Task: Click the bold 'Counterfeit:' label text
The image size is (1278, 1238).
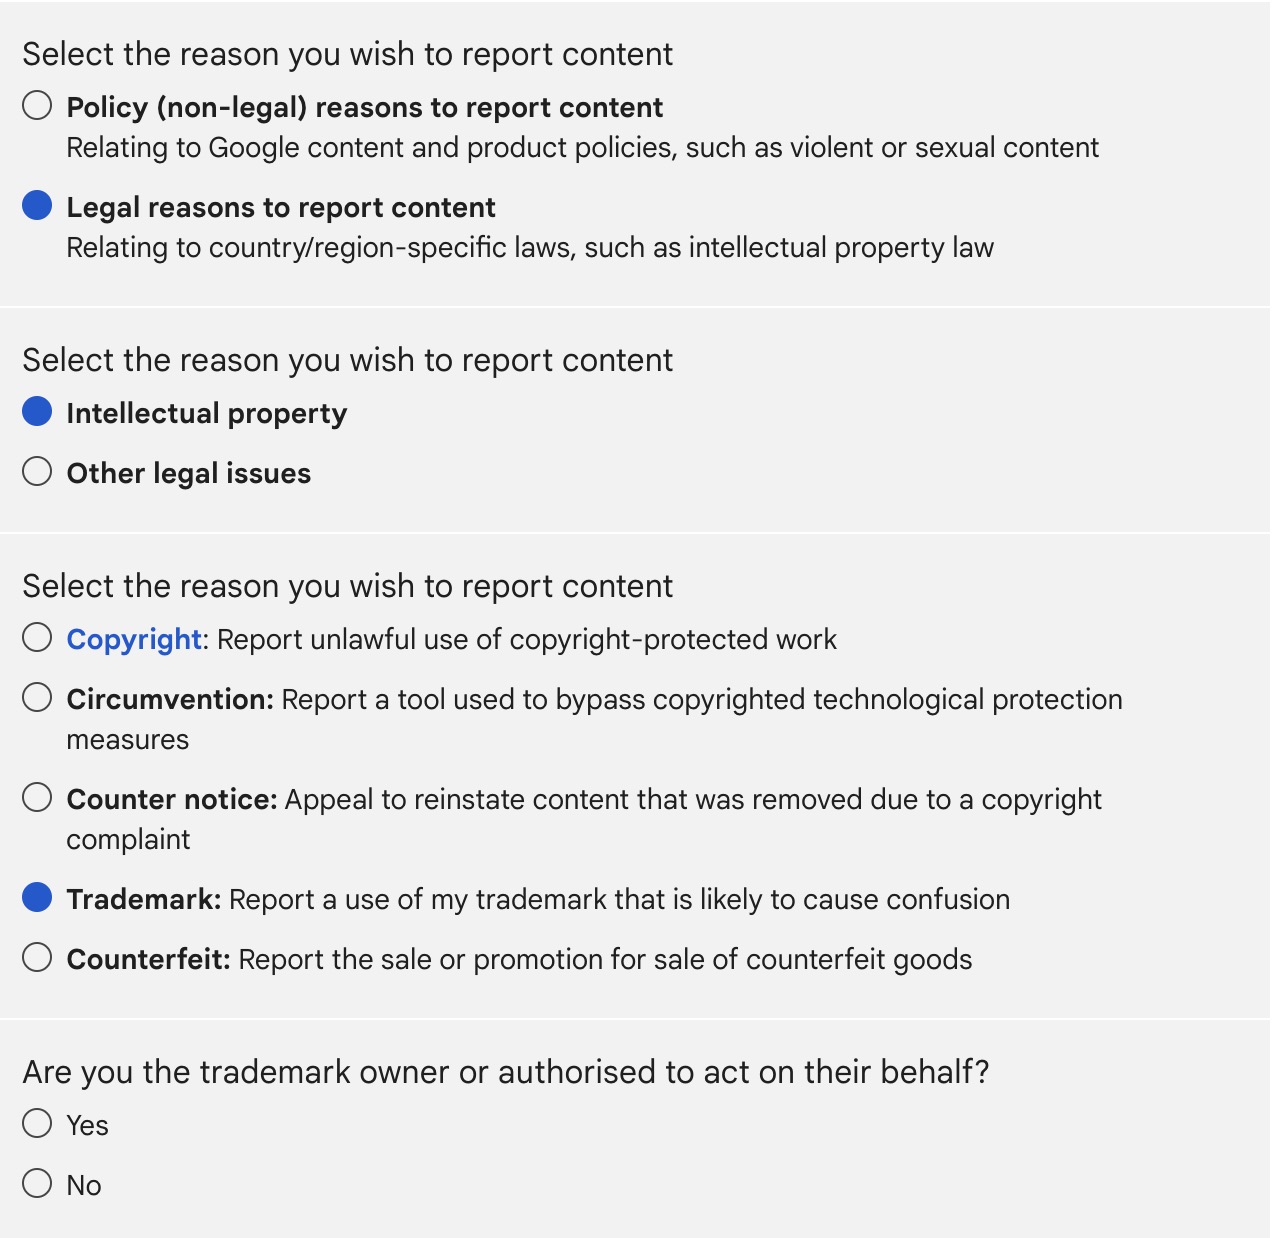Action: click(149, 960)
